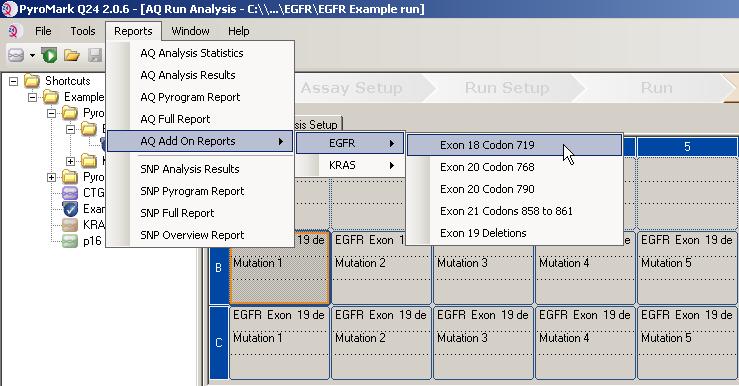Click the green play run toolbar icon
The image size is (739, 386).
pyautogui.click(x=49, y=55)
